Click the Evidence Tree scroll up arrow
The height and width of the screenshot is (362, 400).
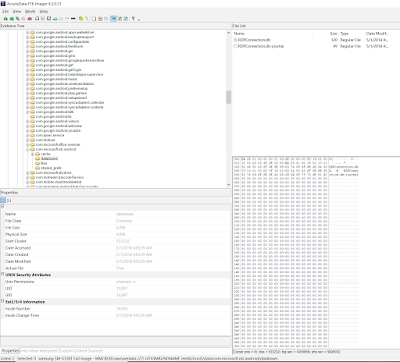click(x=228, y=33)
